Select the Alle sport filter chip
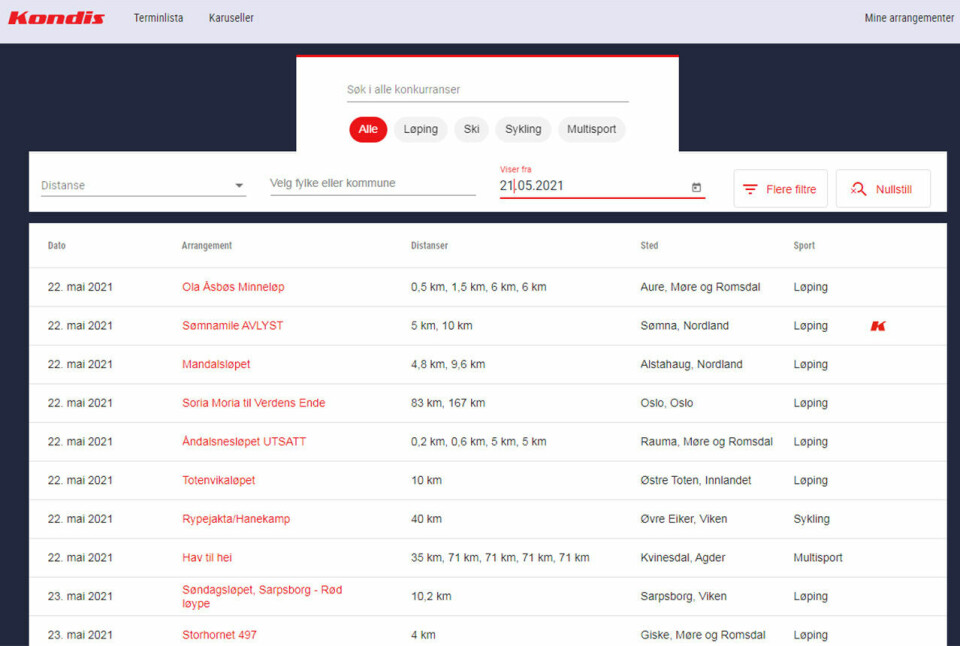 pyautogui.click(x=368, y=129)
